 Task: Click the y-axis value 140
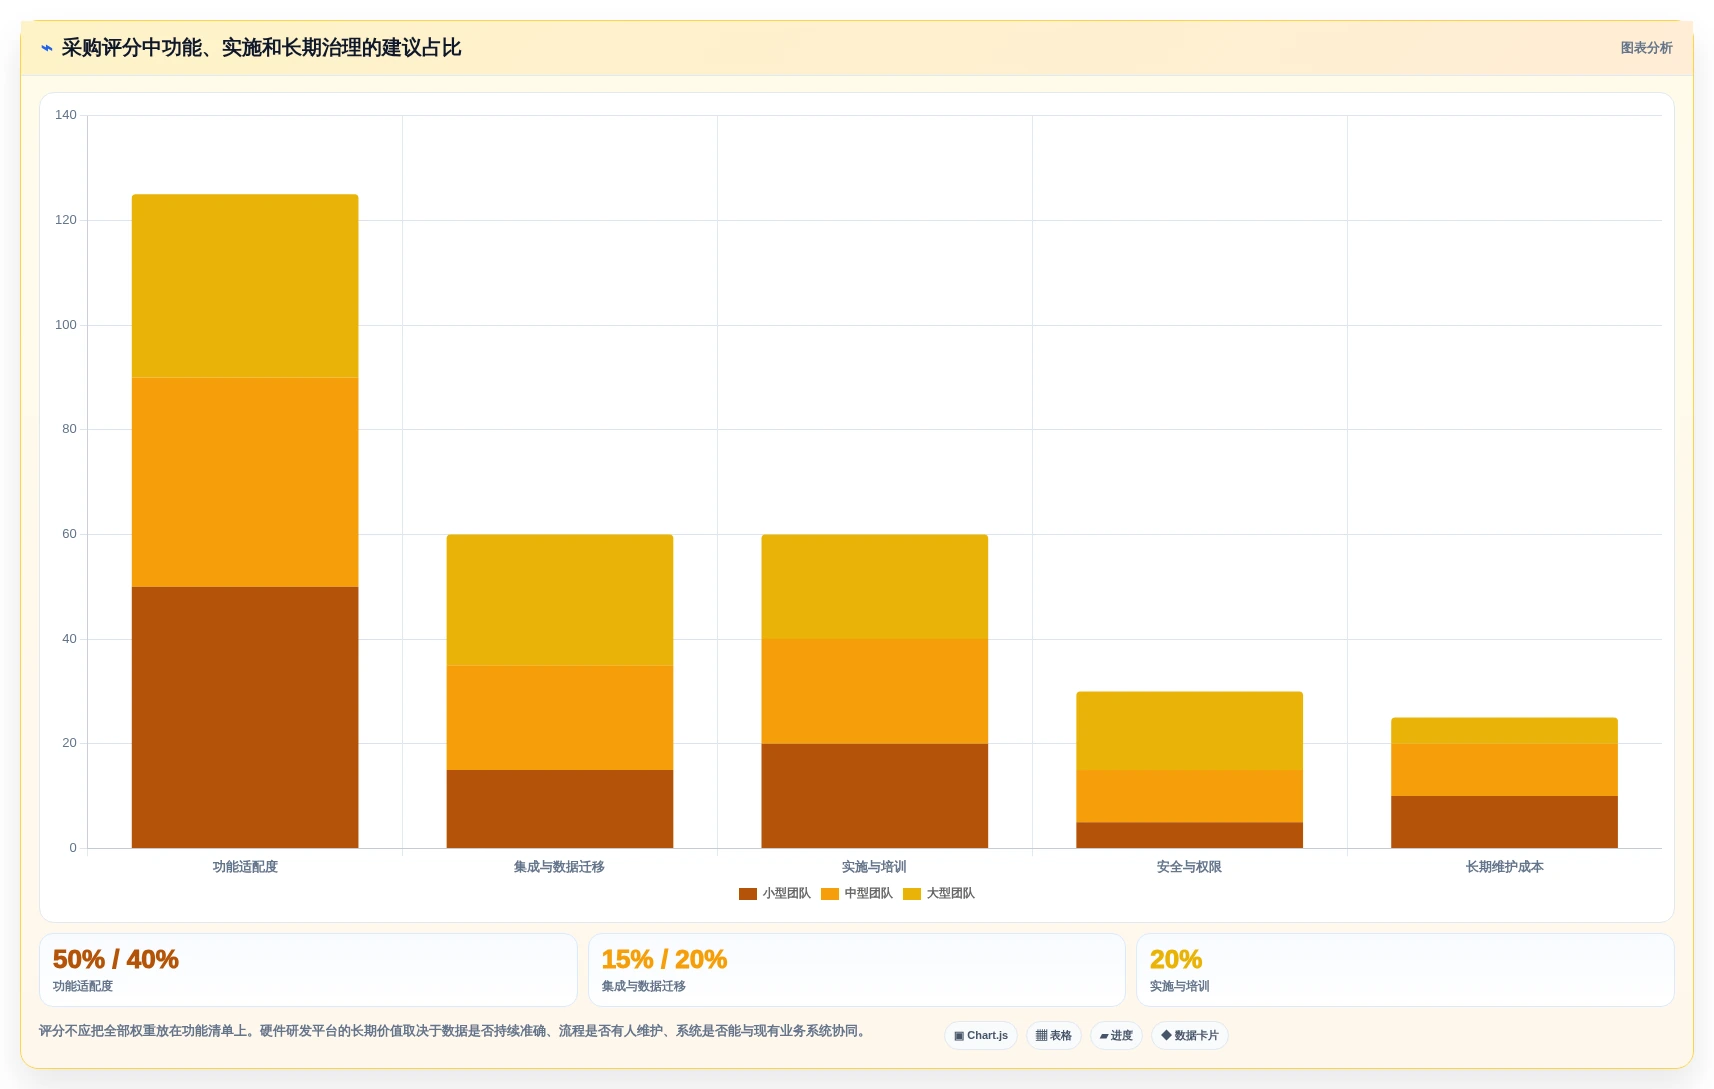point(66,115)
